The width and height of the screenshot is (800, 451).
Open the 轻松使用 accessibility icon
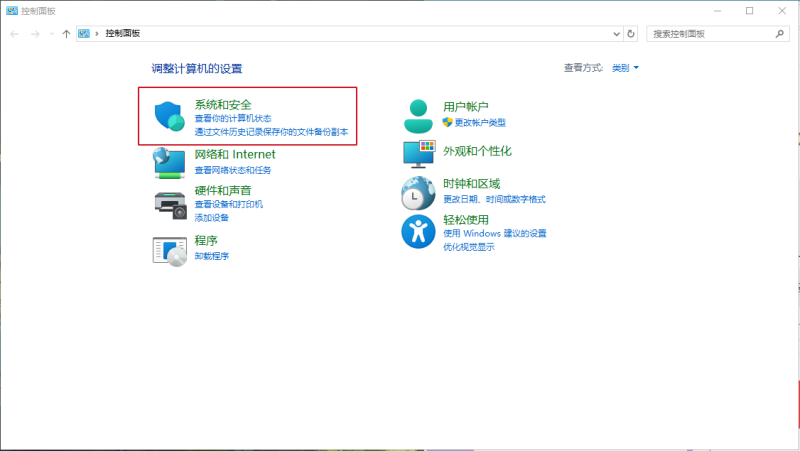pos(418,232)
